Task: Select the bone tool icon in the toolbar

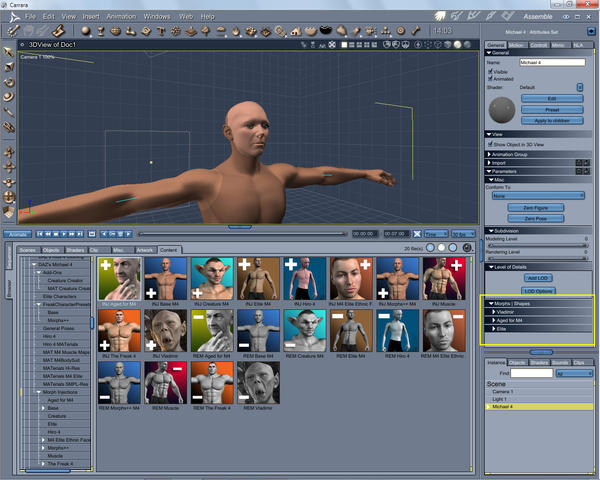Action: coord(416,31)
